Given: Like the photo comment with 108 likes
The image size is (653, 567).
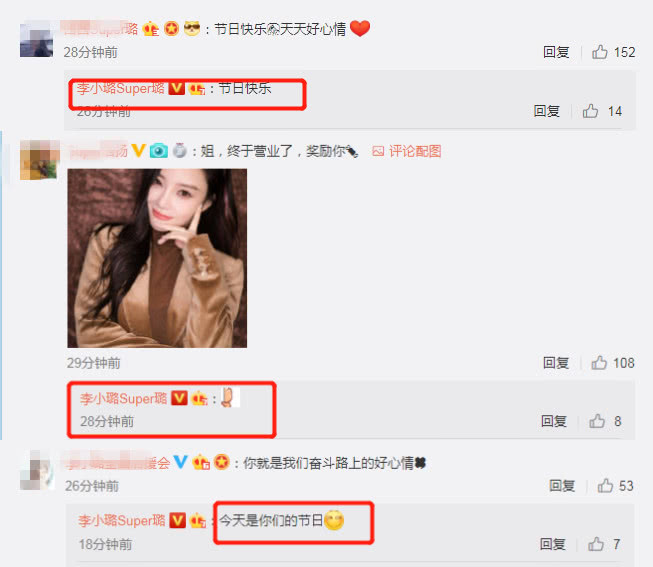Looking at the screenshot, I should point(599,363).
